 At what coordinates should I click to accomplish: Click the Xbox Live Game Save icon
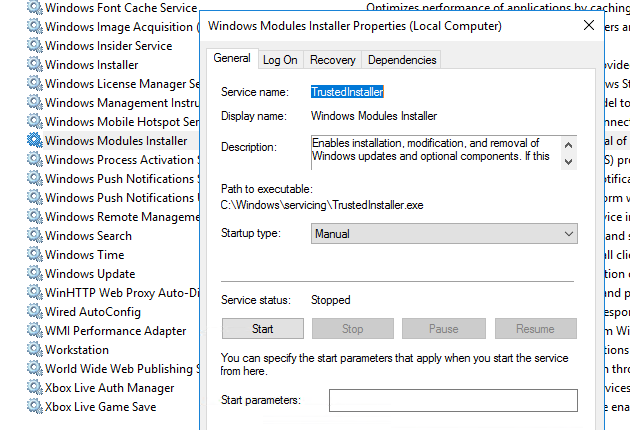tap(35, 406)
